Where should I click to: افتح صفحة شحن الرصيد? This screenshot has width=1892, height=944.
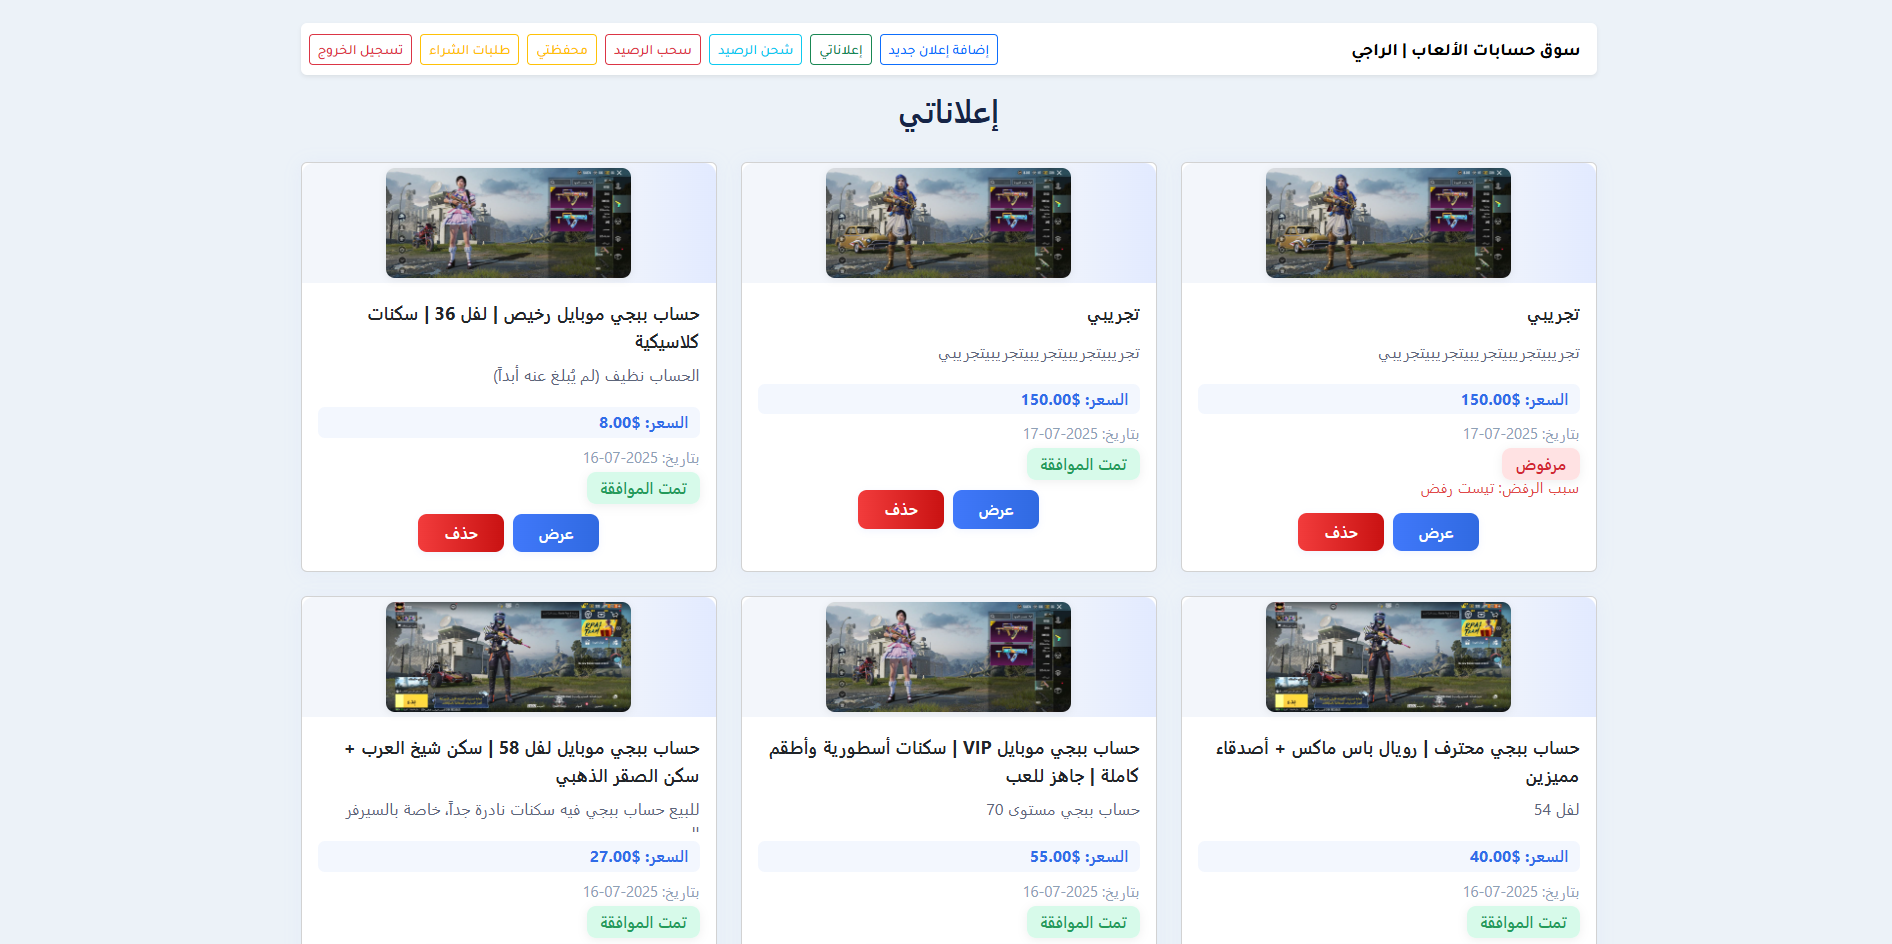pos(755,49)
